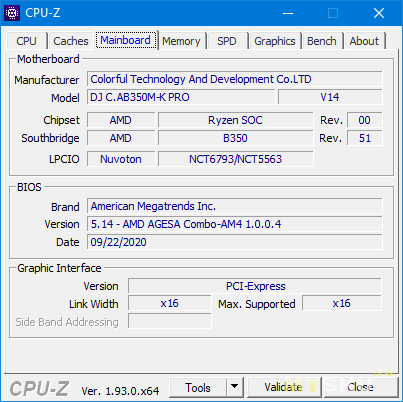Click the Manufacturer field showing Colorful Technology
The width and height of the screenshot is (403, 402).
pos(235,79)
